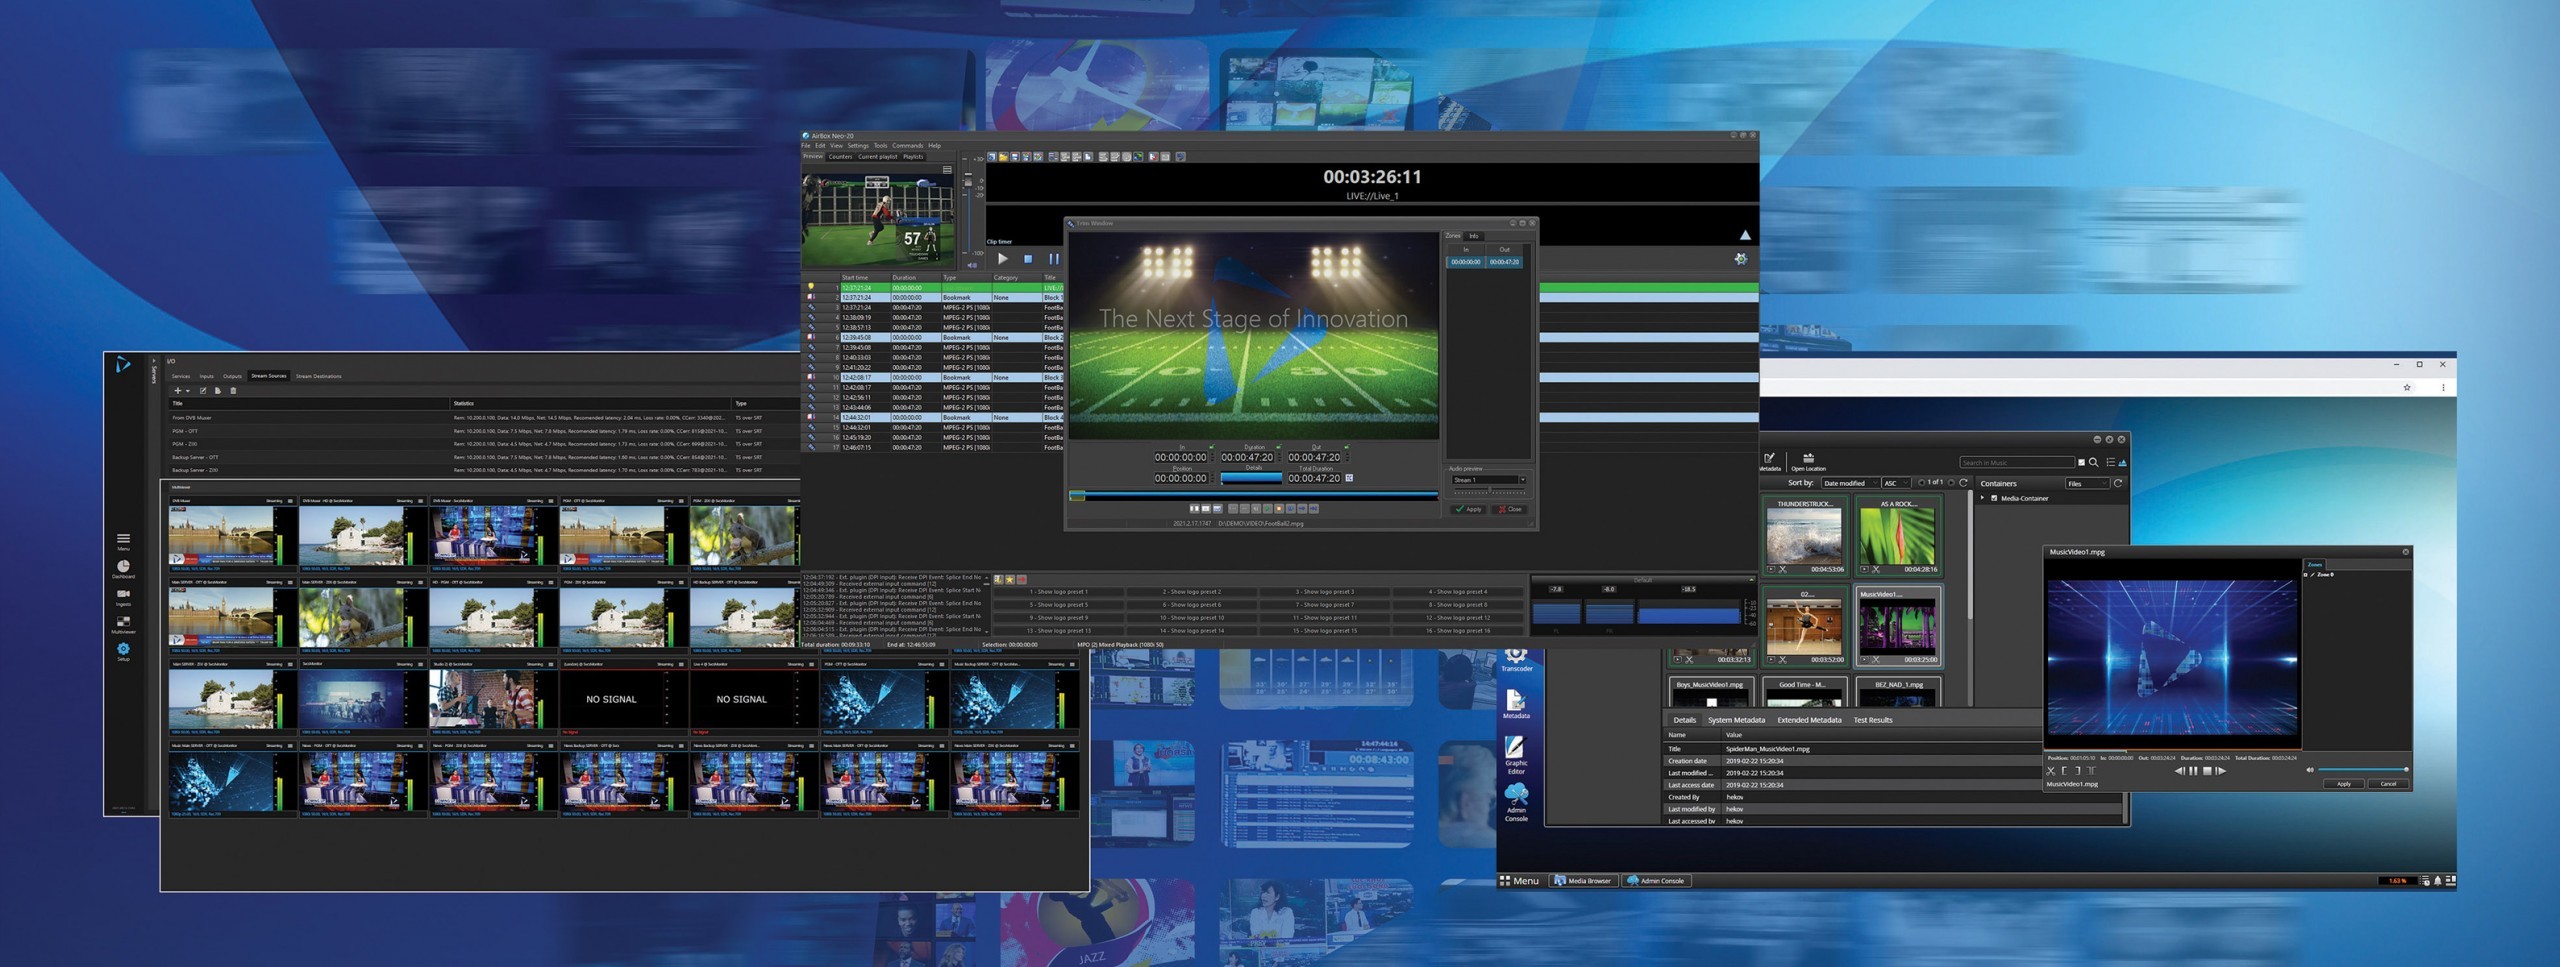
Task: Open Setup gear in left sidebar
Action: 123,651
